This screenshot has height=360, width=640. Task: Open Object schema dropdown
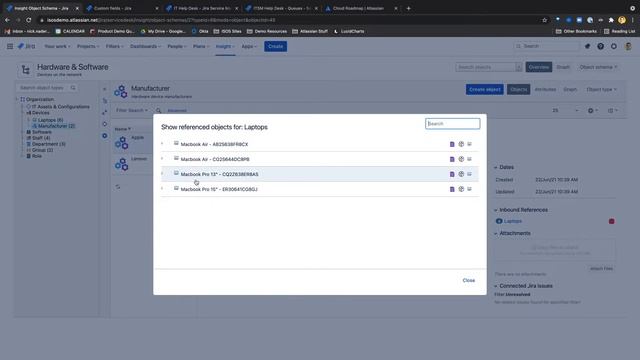coord(598,67)
